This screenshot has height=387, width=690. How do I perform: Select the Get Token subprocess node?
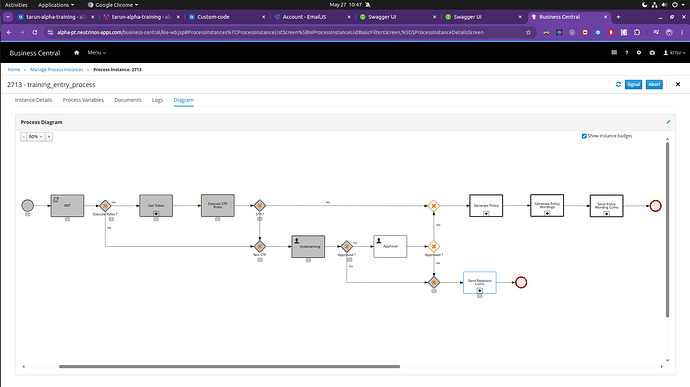tap(156, 206)
